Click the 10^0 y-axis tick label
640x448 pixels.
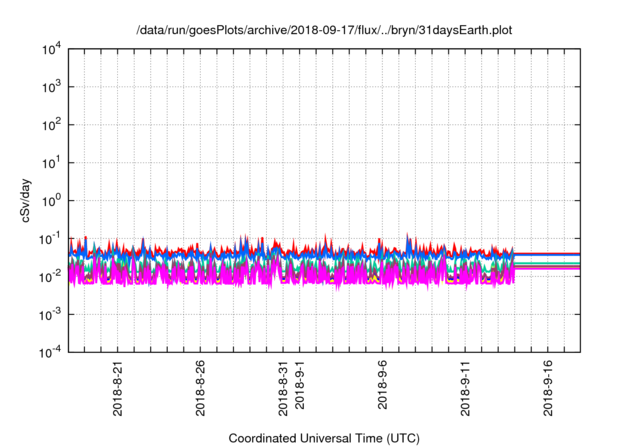(52, 200)
